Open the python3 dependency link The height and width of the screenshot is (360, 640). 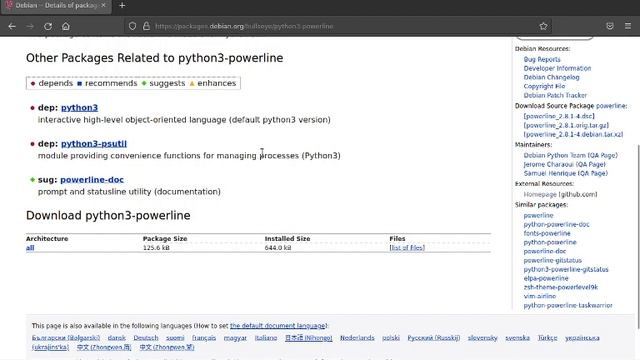coord(79,108)
